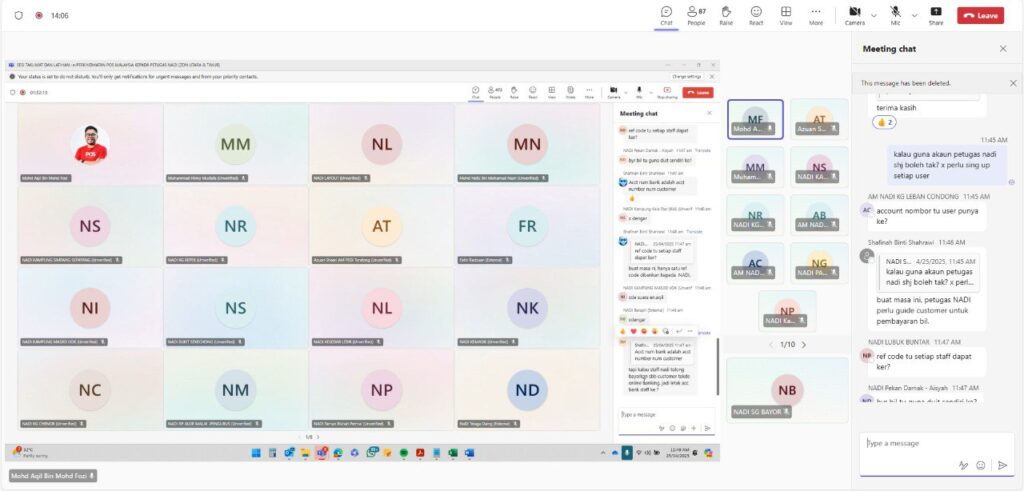This screenshot has height=491, width=1024.
Task: Share your screen using Share
Action: 935,14
